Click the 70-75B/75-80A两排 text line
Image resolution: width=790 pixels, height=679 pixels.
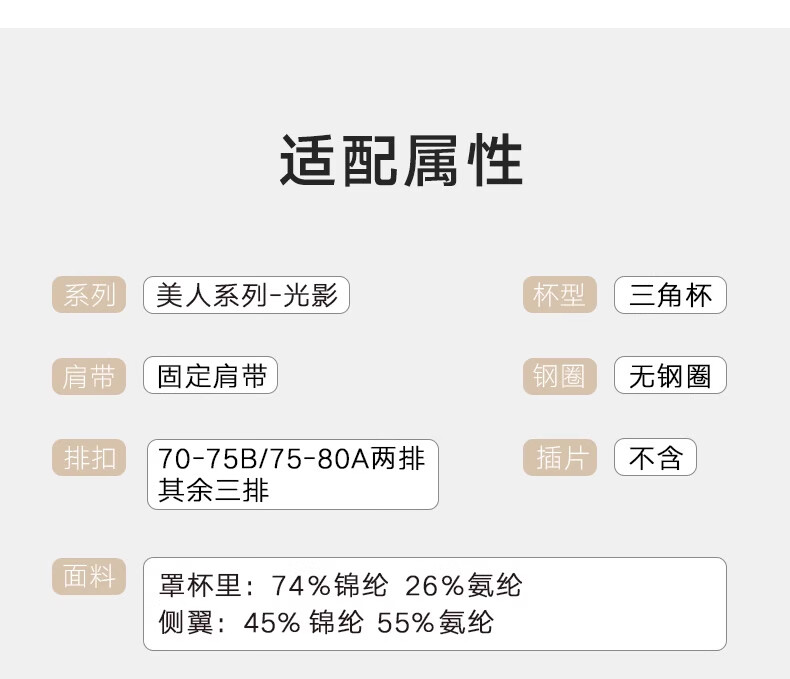pos(292,458)
